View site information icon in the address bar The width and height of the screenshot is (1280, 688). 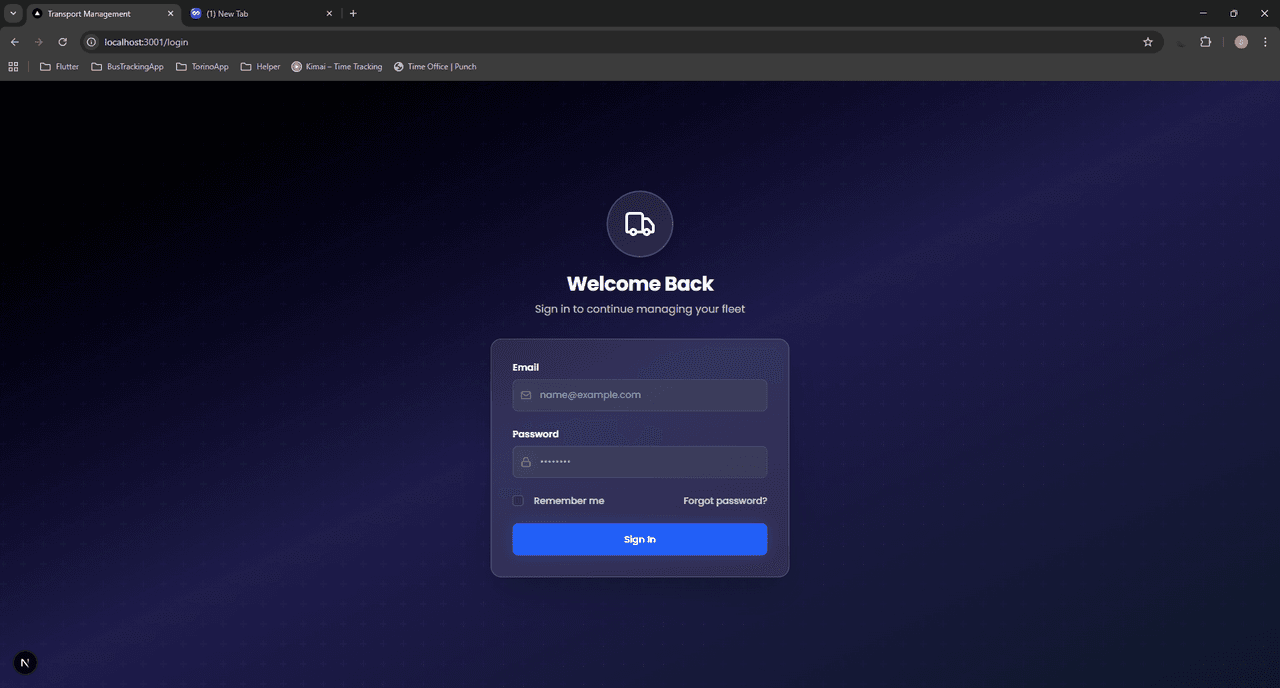90,42
